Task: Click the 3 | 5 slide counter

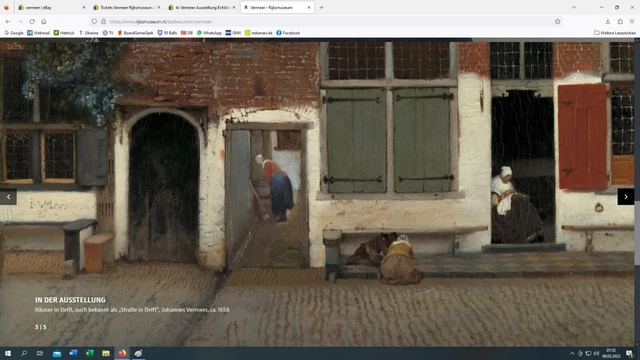Action: (40, 327)
